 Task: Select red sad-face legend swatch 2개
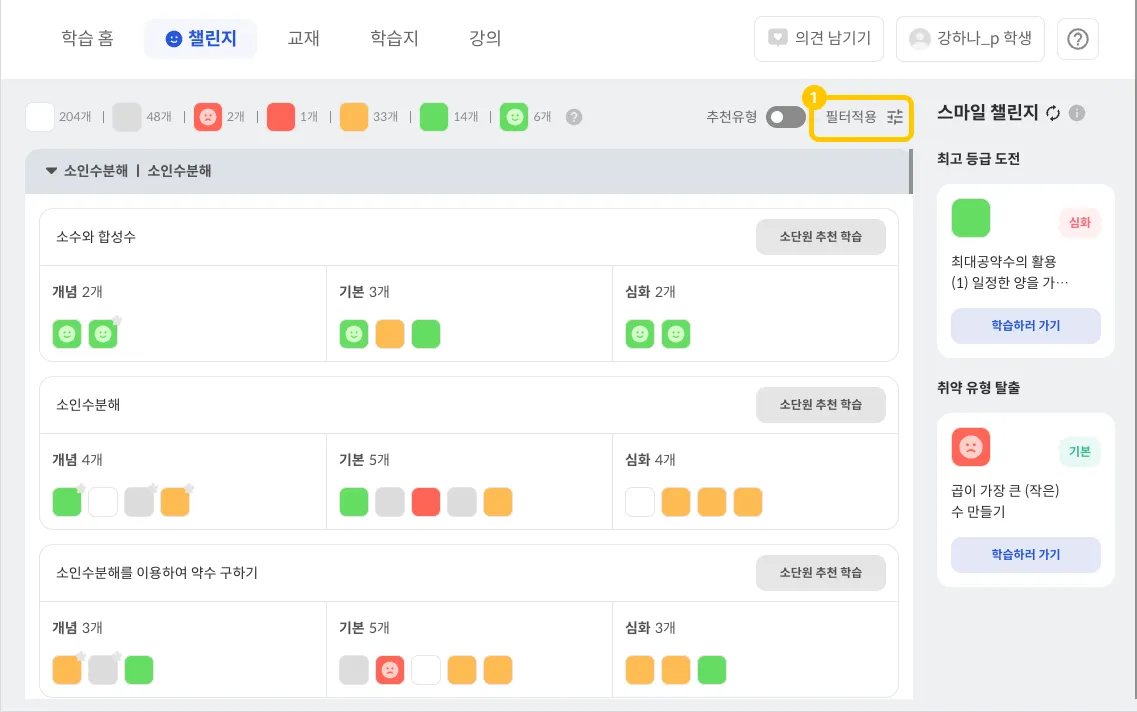pos(207,117)
